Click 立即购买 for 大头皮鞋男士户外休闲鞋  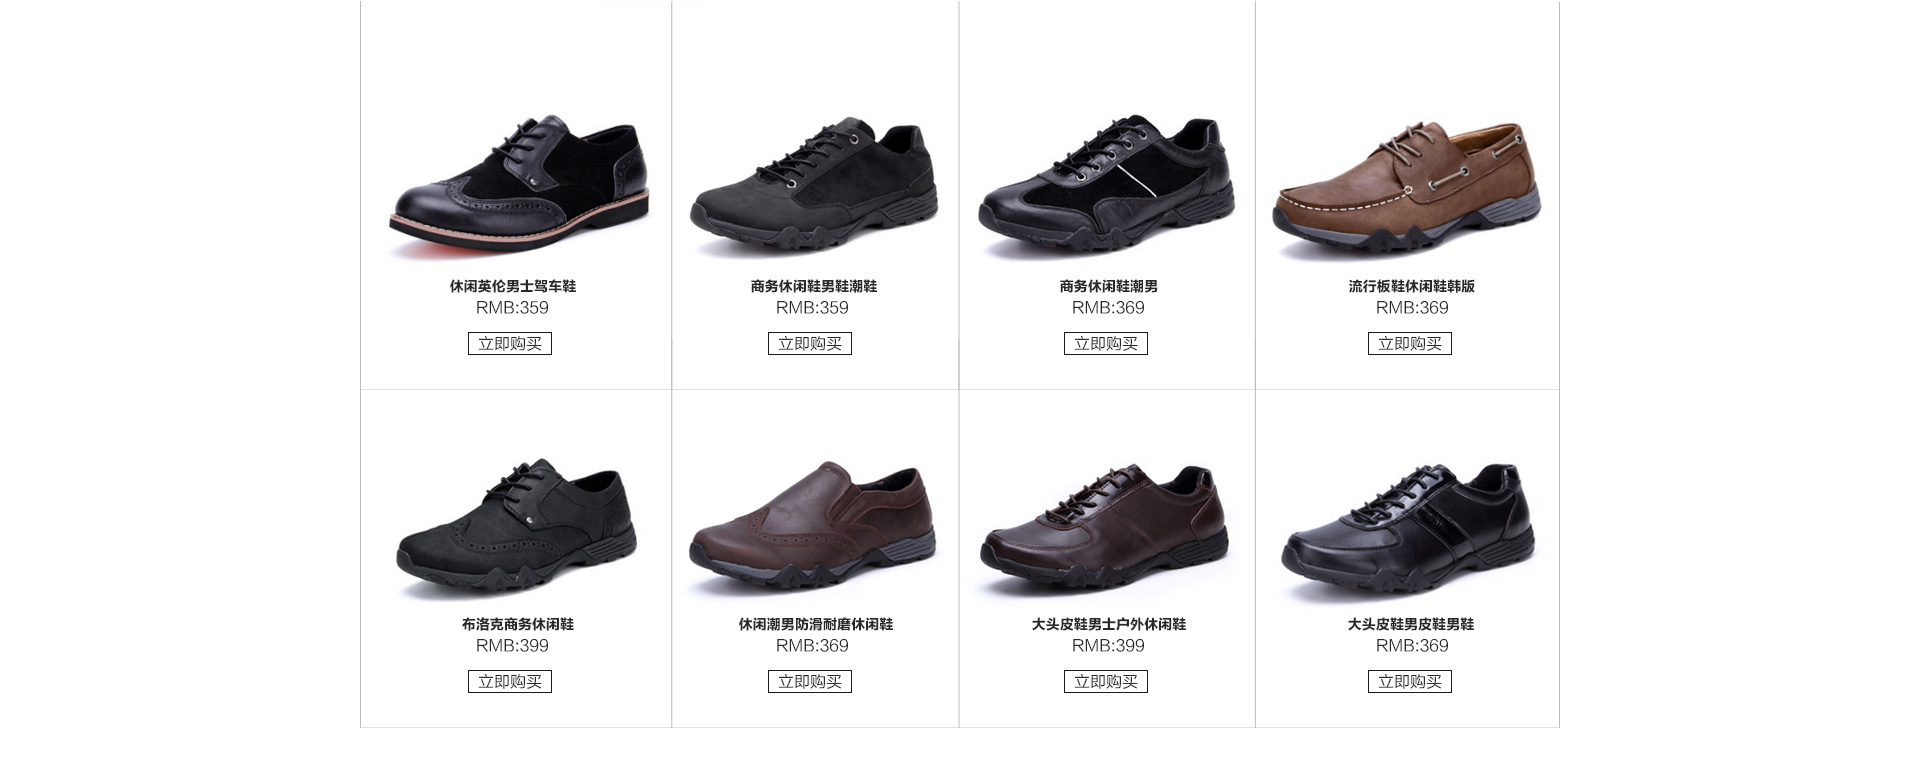click(x=1106, y=682)
